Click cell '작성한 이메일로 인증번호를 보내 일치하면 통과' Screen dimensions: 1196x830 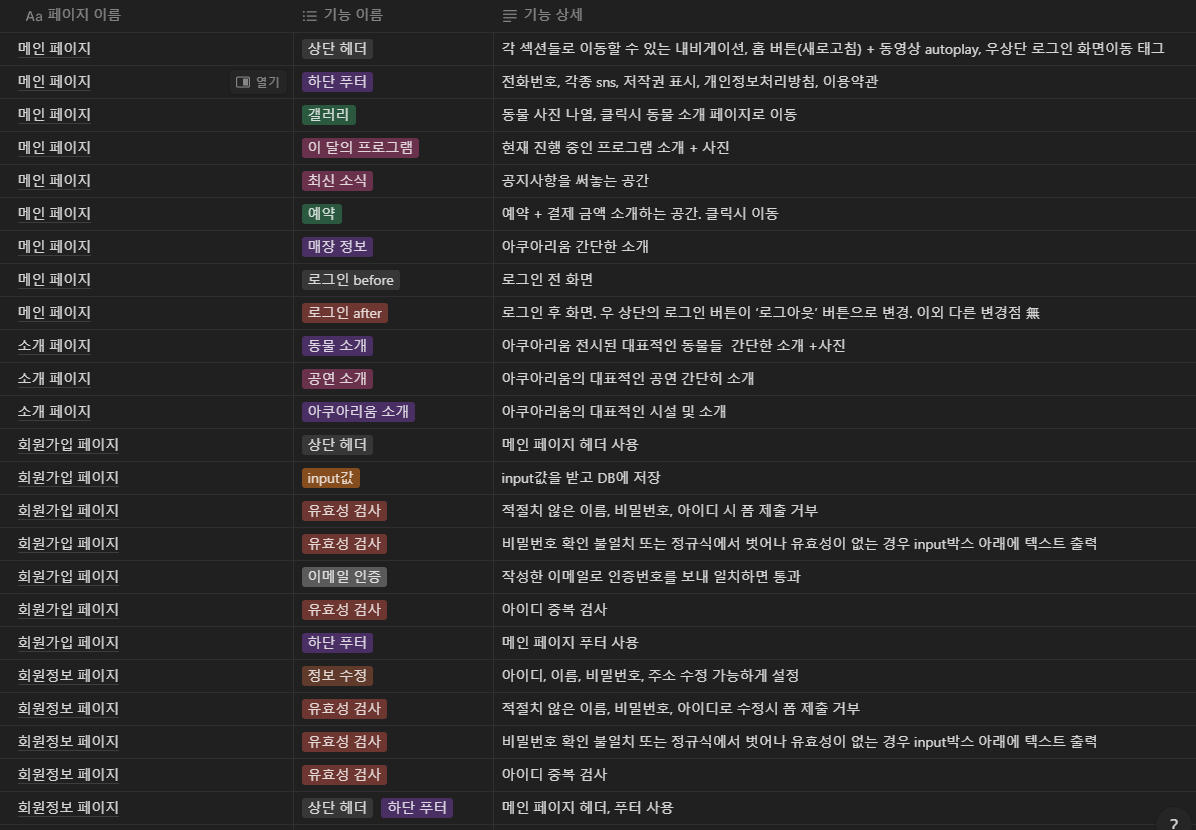pyautogui.click(x=651, y=577)
